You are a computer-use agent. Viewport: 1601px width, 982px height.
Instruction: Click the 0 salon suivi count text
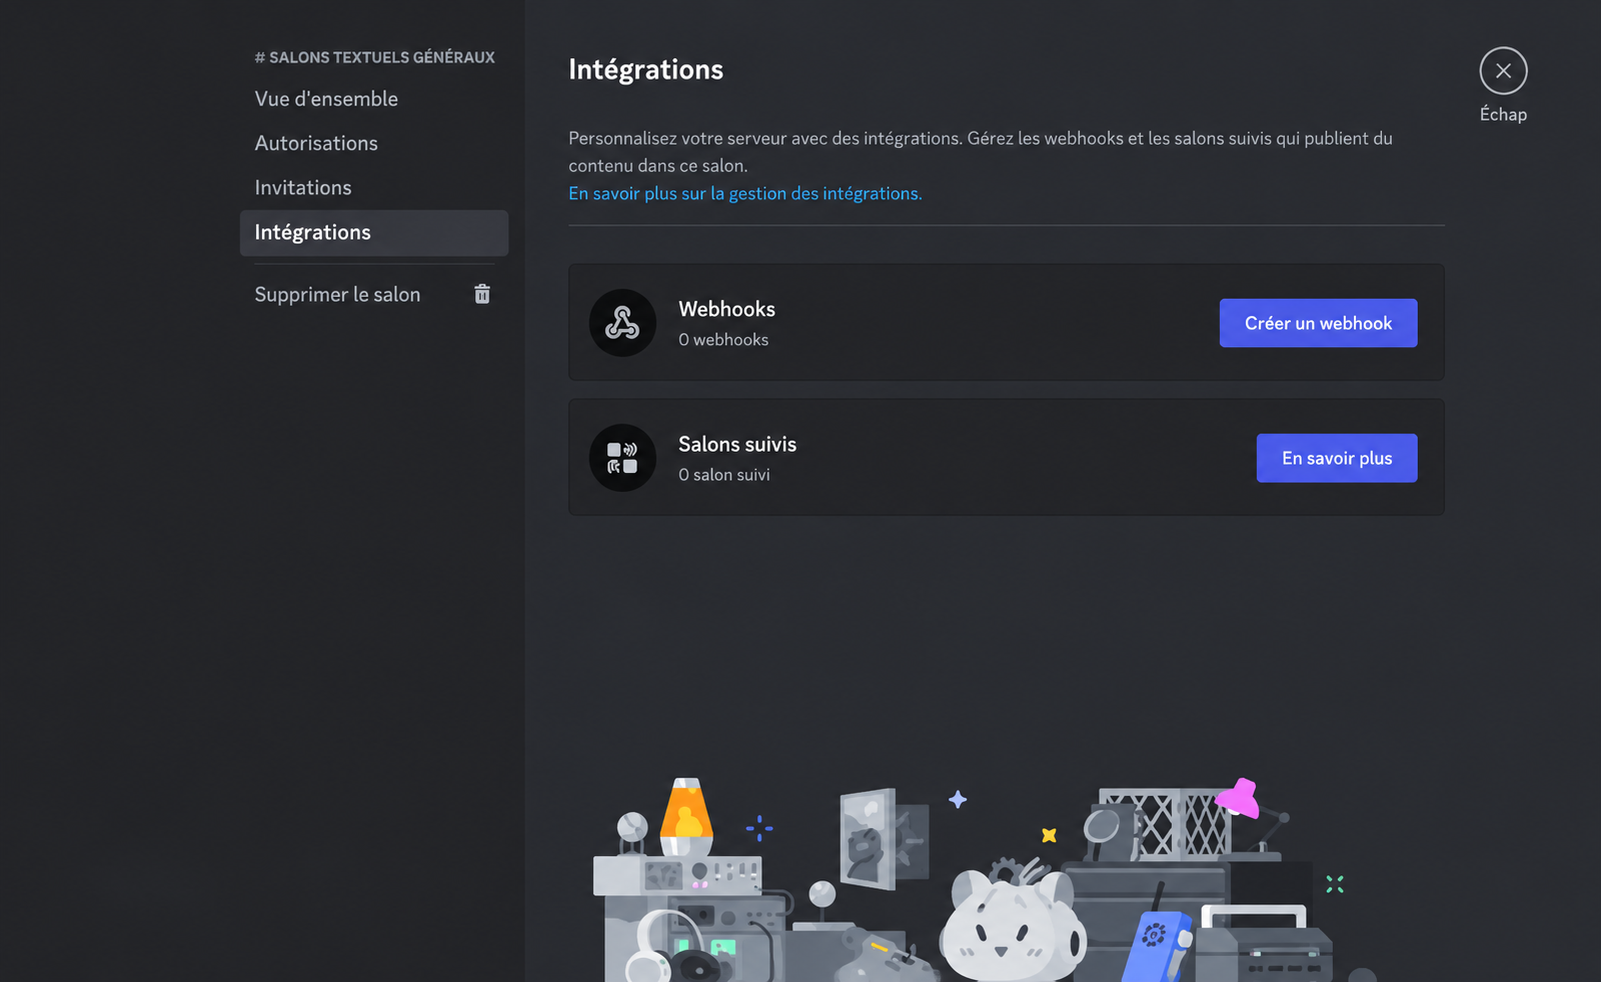coord(724,475)
